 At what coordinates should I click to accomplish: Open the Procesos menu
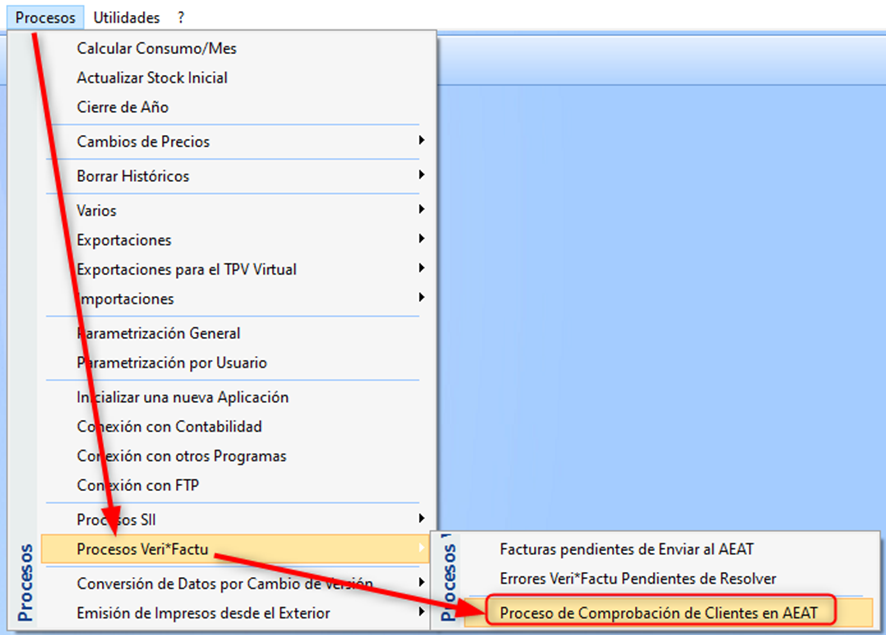(45, 17)
